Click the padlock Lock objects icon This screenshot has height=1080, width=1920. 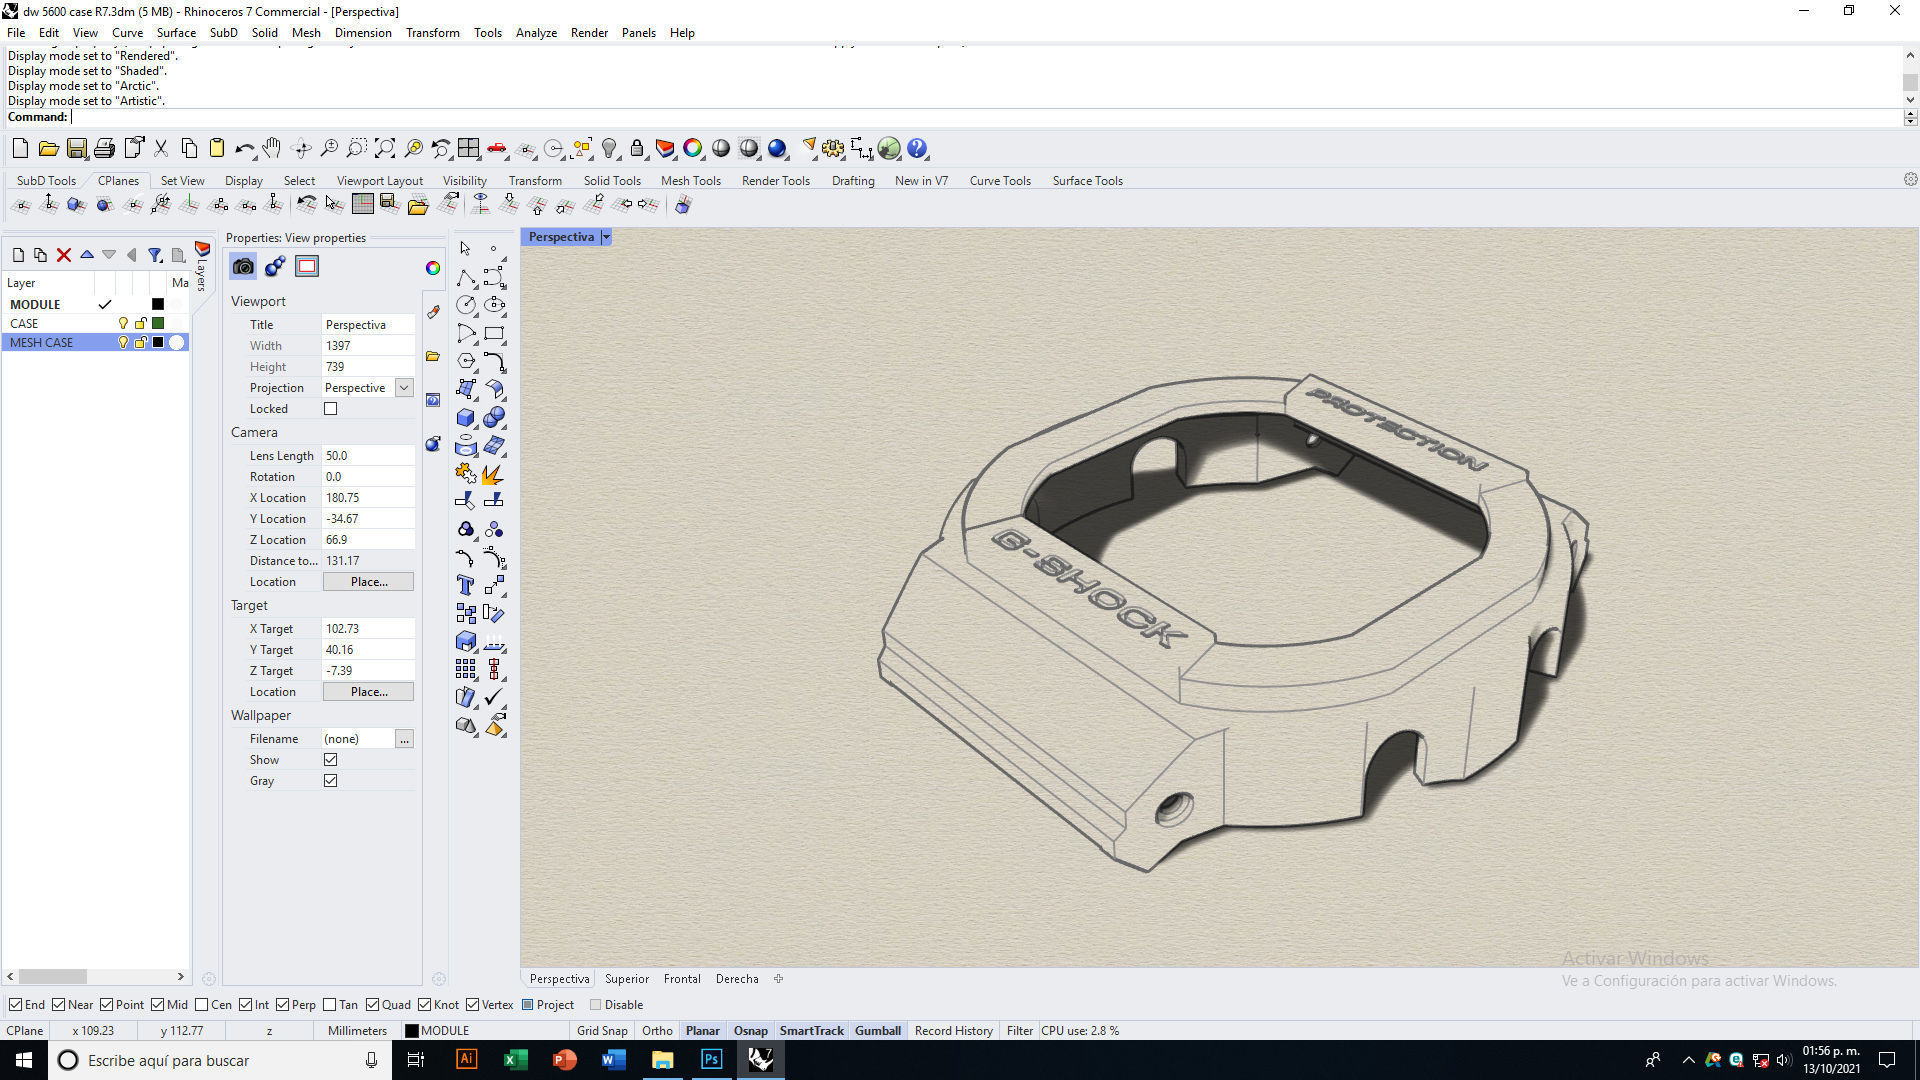[x=637, y=149]
